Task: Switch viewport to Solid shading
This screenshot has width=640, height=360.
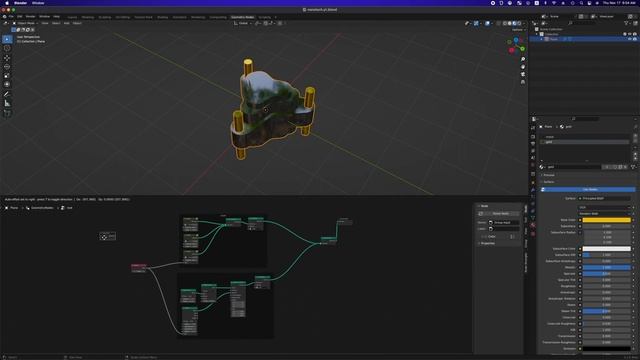Action: click(509, 23)
